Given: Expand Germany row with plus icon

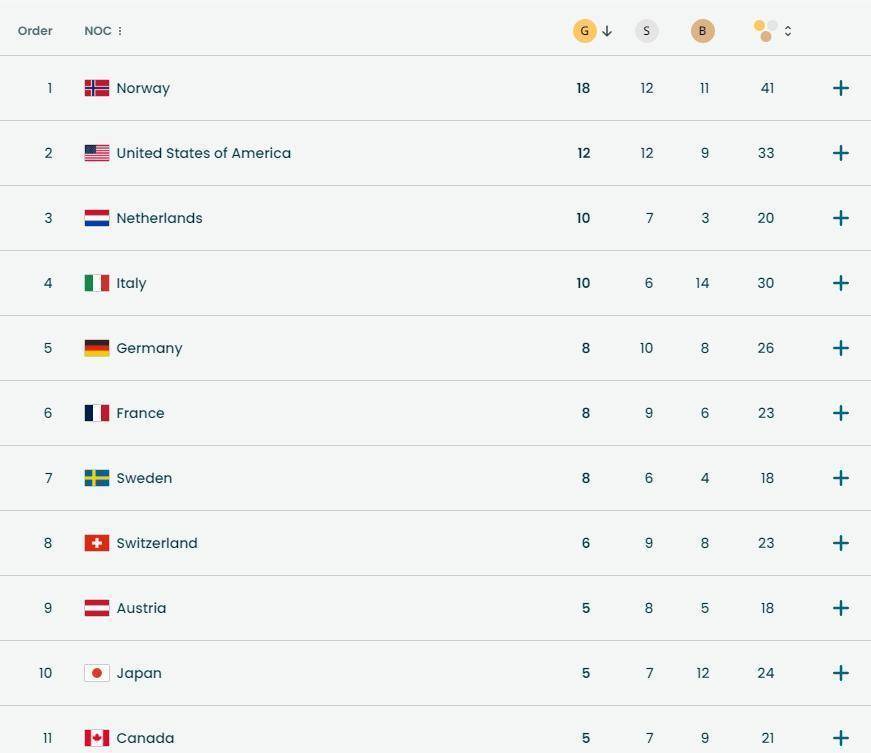Looking at the screenshot, I should pos(841,348).
